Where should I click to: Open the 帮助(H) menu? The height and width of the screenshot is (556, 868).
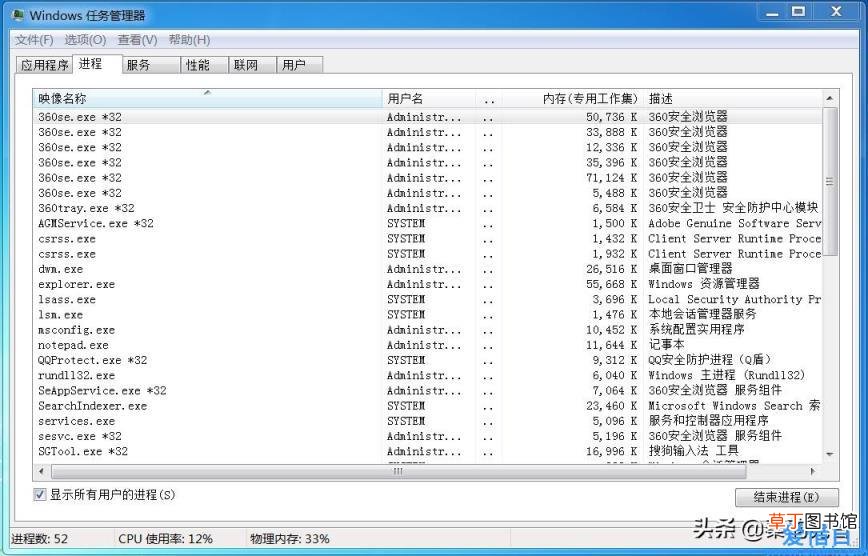tap(189, 40)
